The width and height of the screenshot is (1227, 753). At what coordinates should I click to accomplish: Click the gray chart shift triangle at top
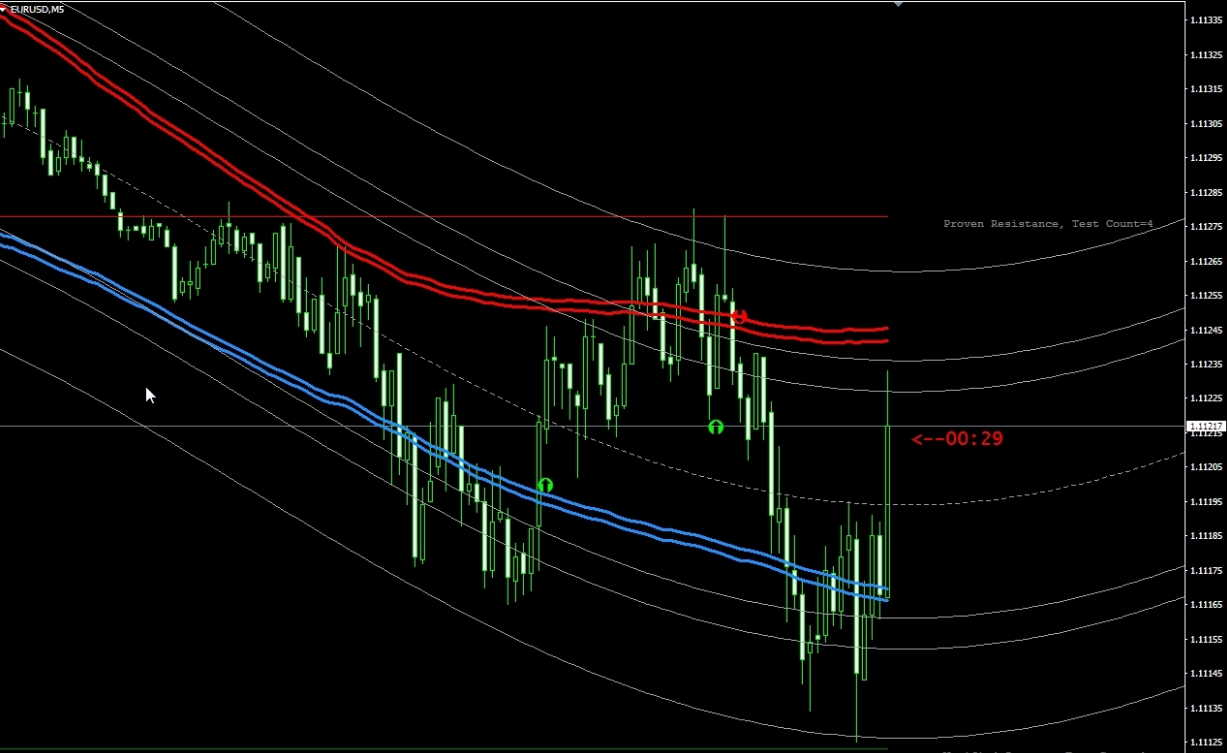(898, 4)
